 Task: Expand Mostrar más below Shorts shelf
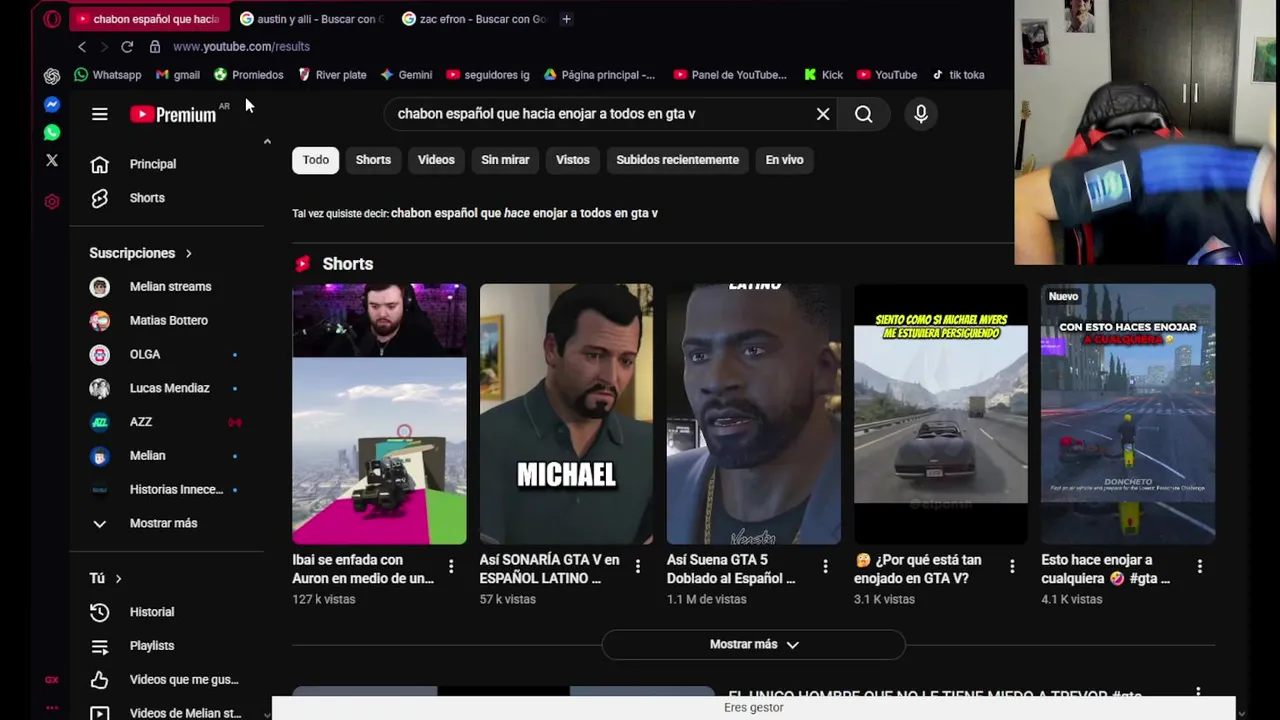(754, 645)
